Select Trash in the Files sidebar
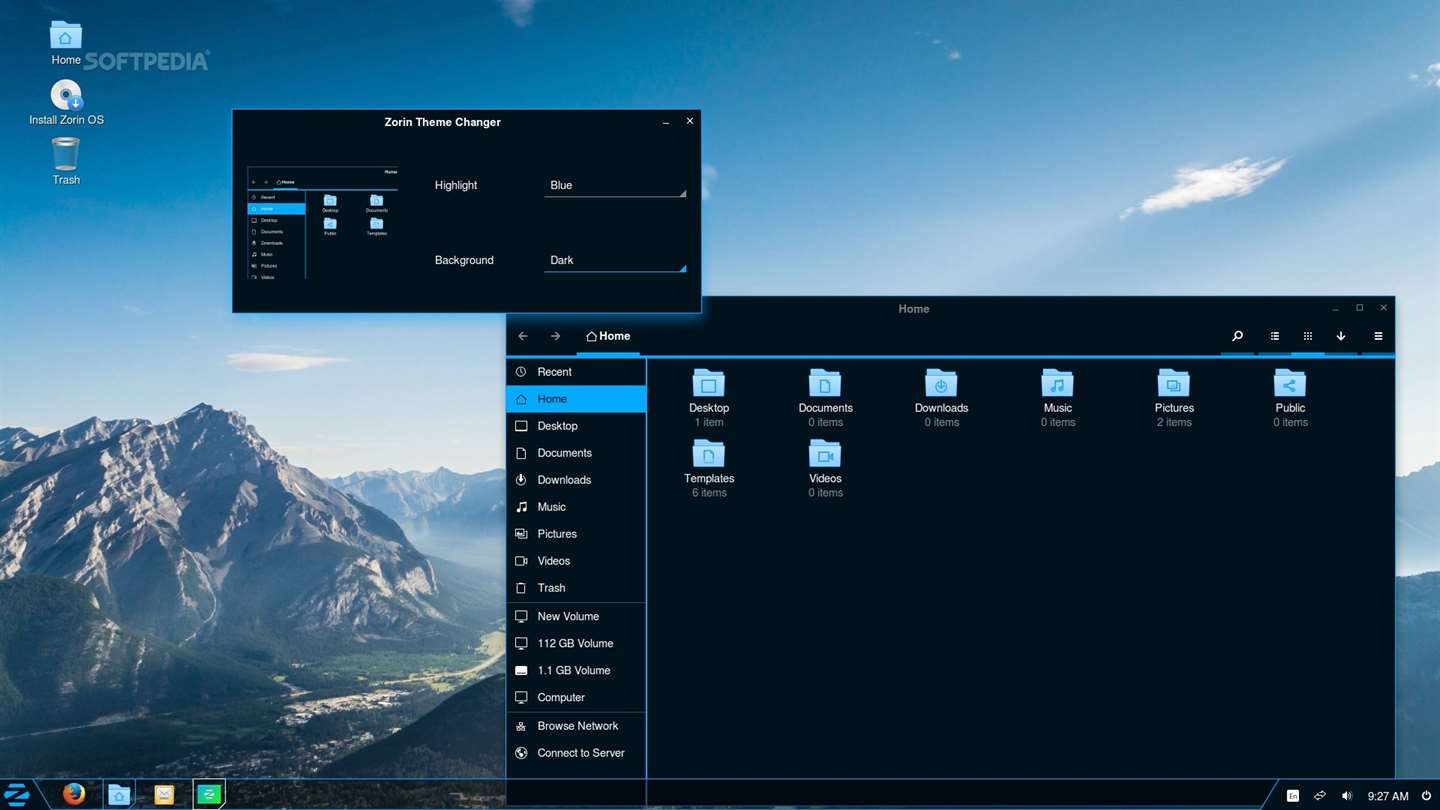1440x810 pixels. click(x=576, y=588)
